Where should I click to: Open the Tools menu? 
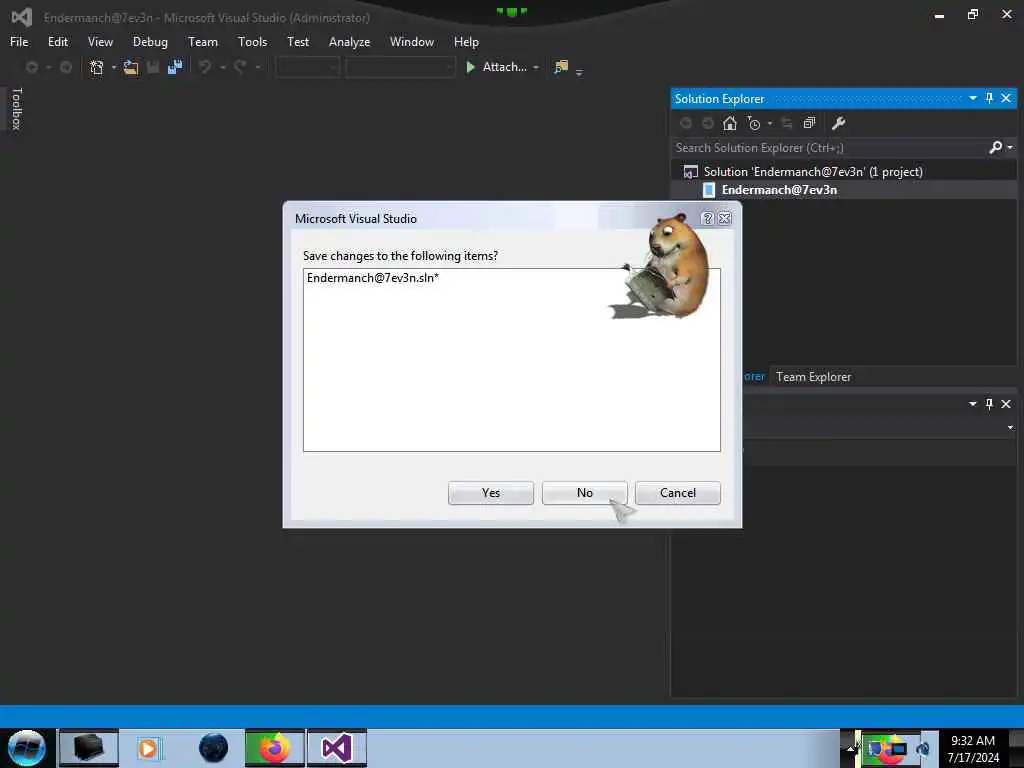(x=252, y=42)
